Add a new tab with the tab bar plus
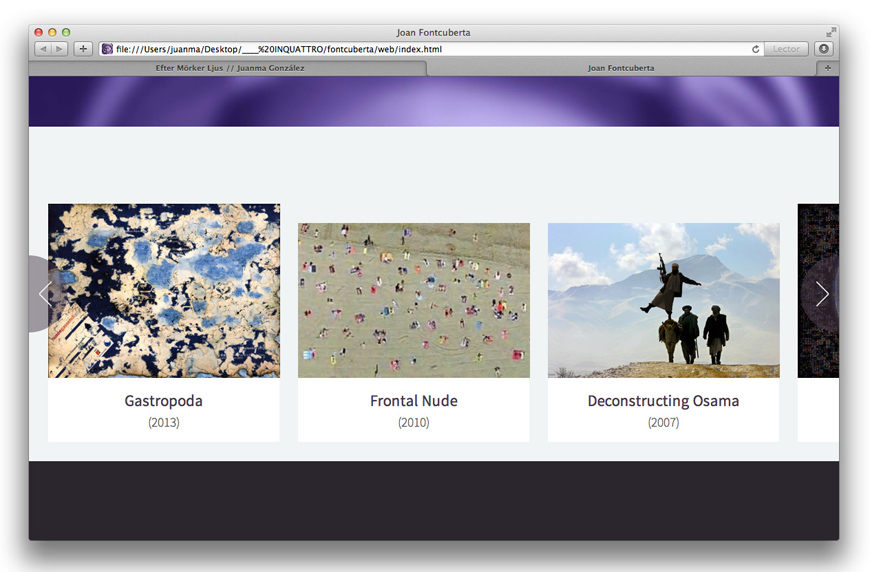870x572 pixels. pos(827,68)
